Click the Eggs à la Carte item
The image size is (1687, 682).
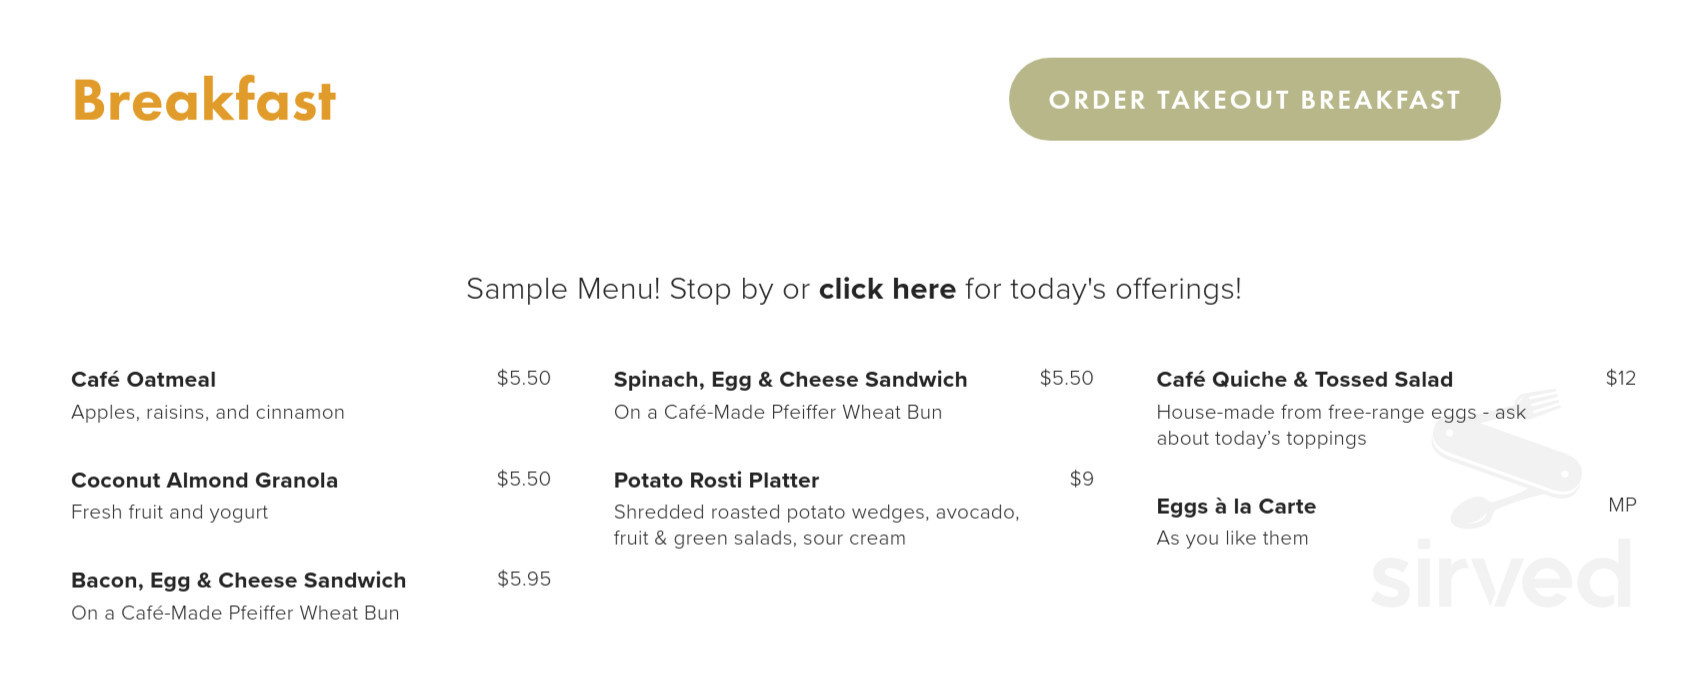[1236, 506]
